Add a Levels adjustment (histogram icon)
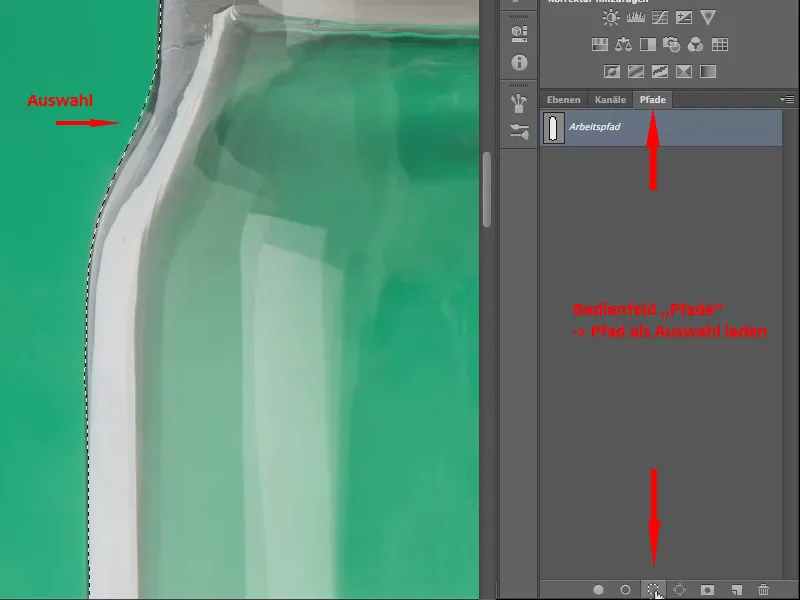800x600 pixels. [635, 18]
